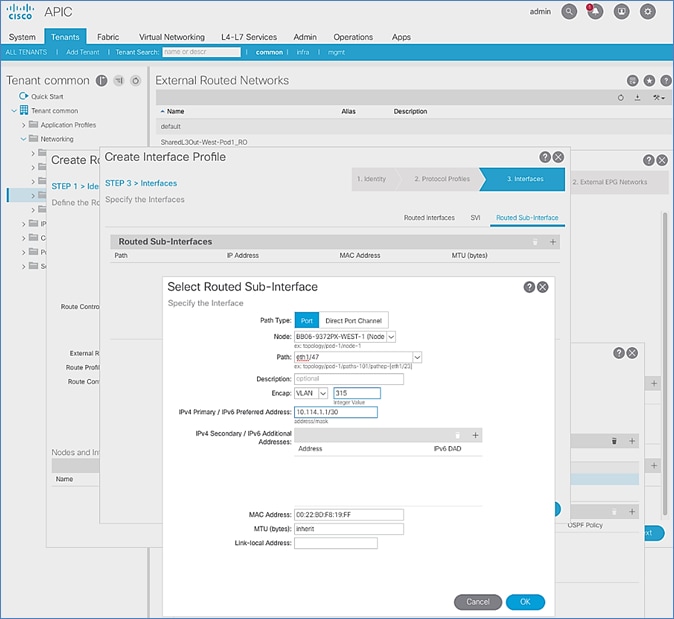Open the Admin menu tab
Viewport: 674px width, 619px height.
pos(305,37)
